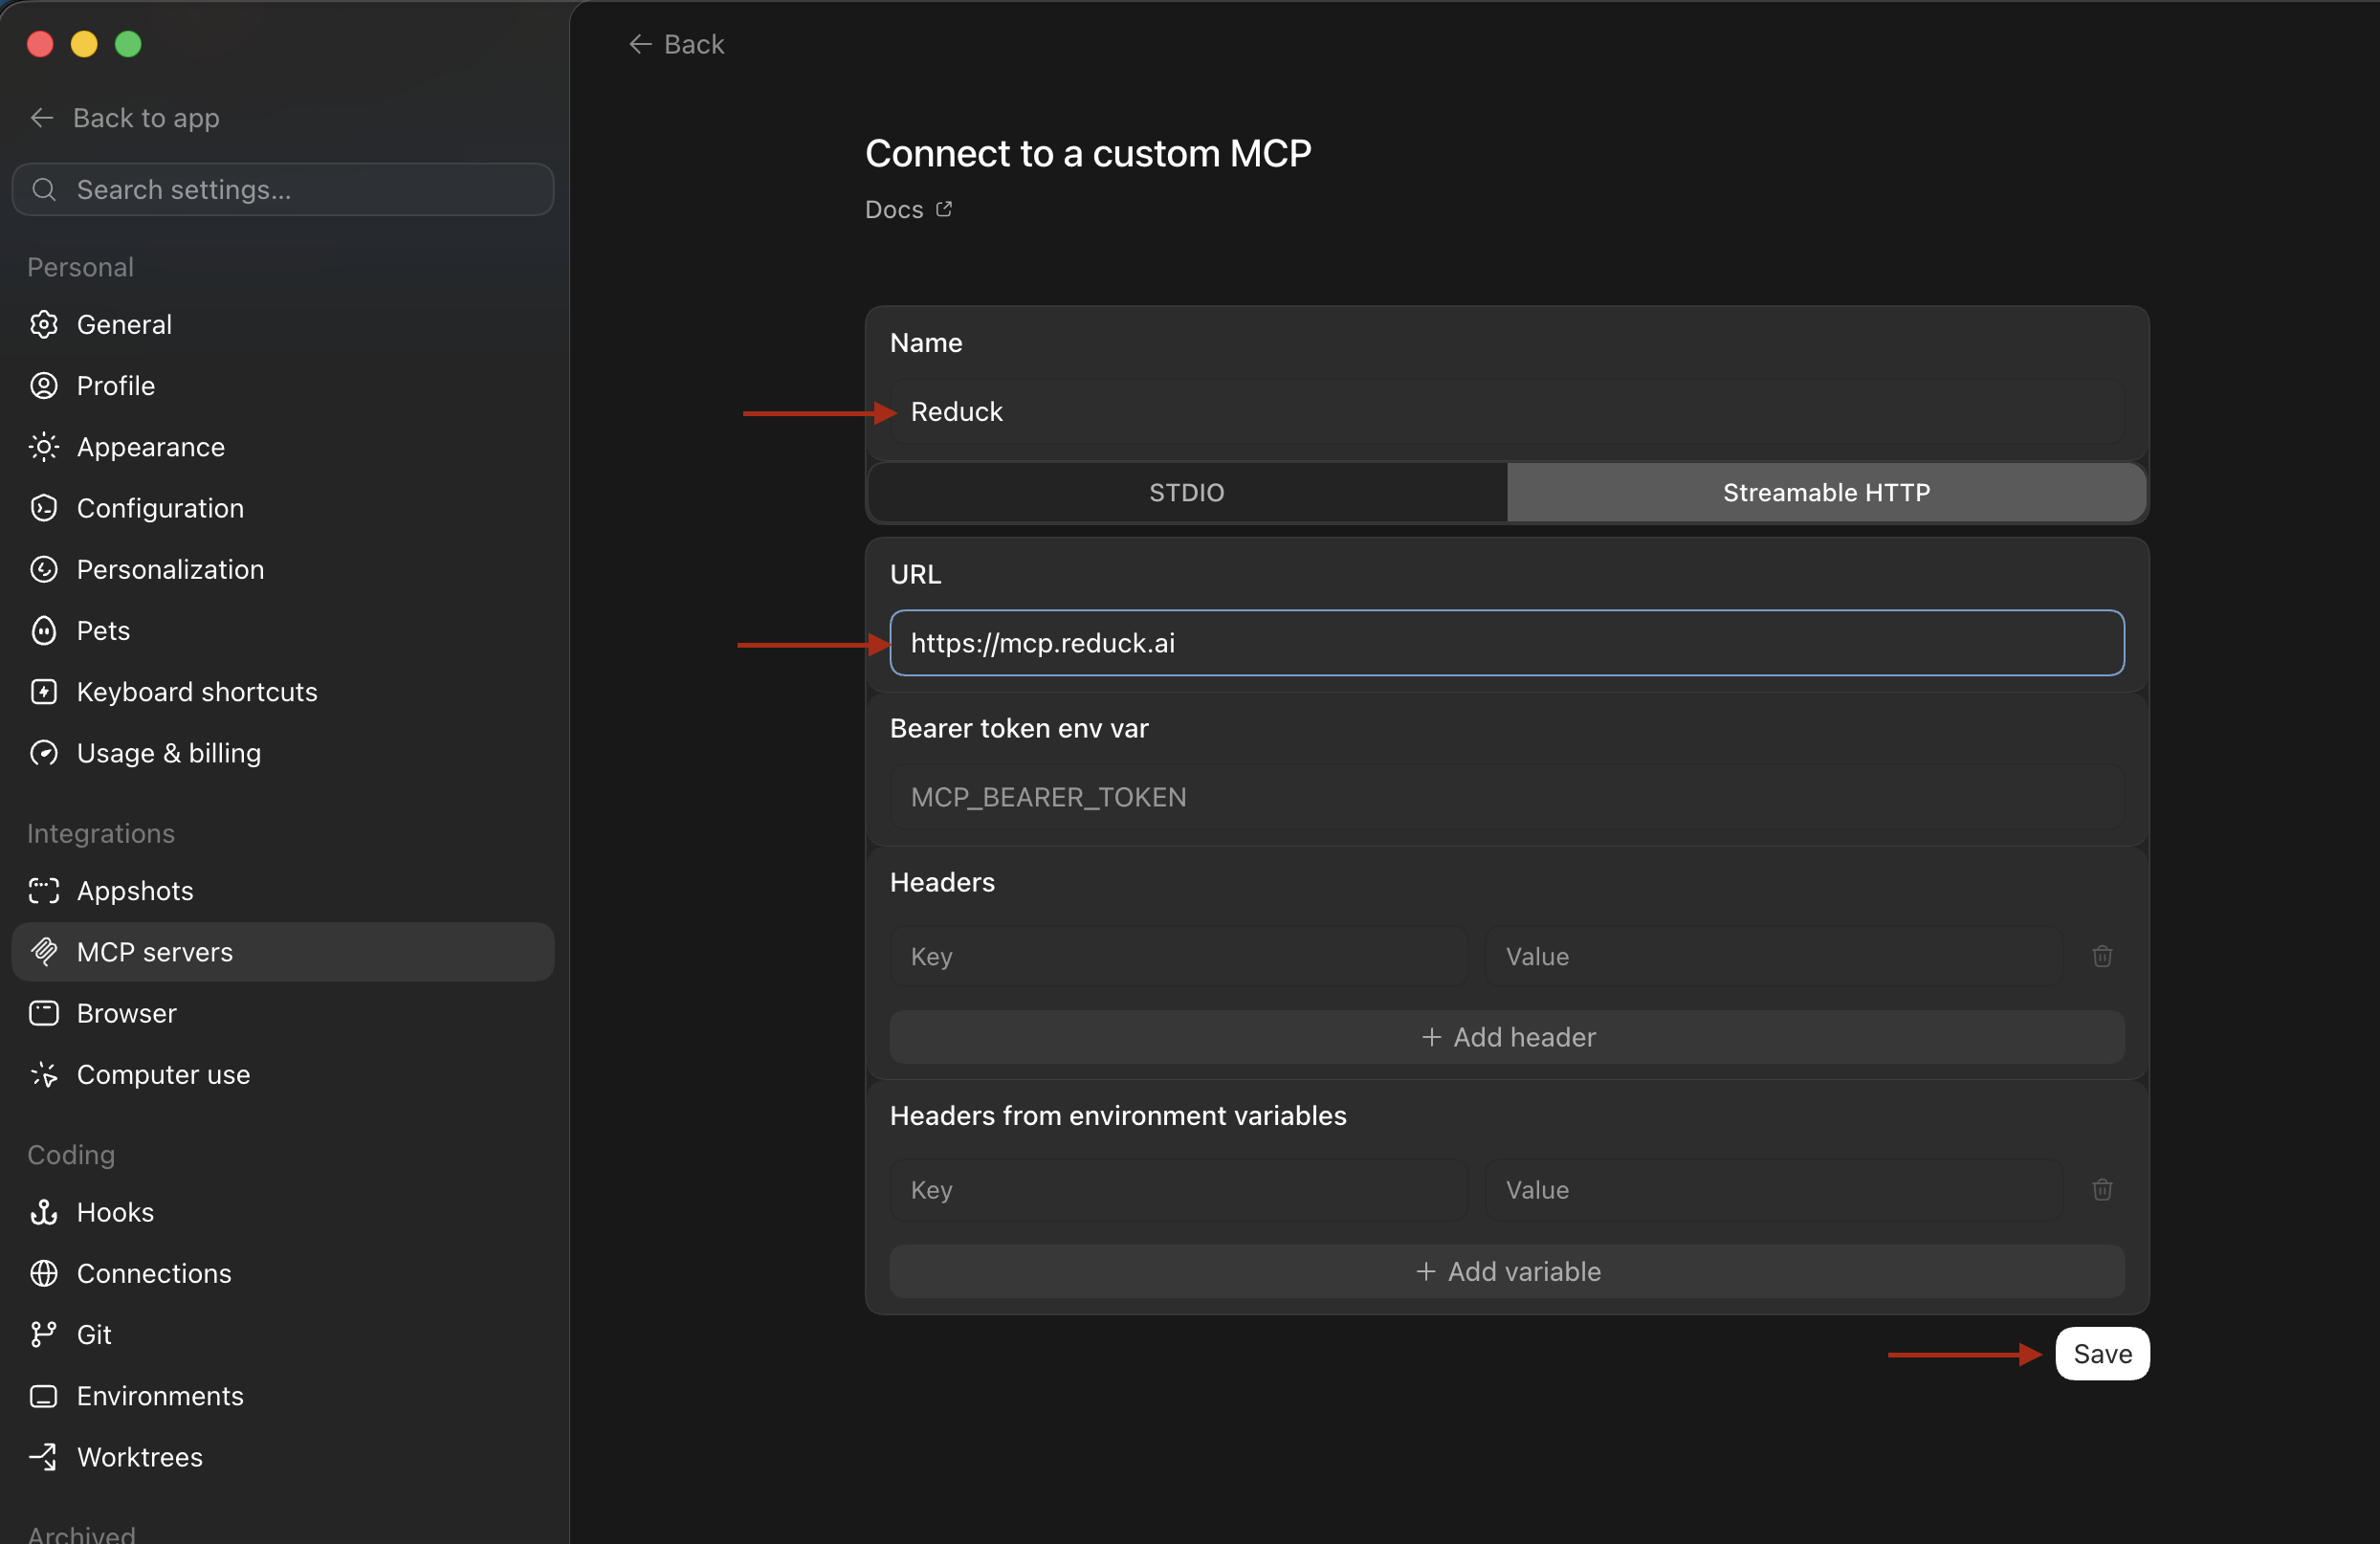
Task: Click the Add variable button
Action: click(x=1507, y=1271)
